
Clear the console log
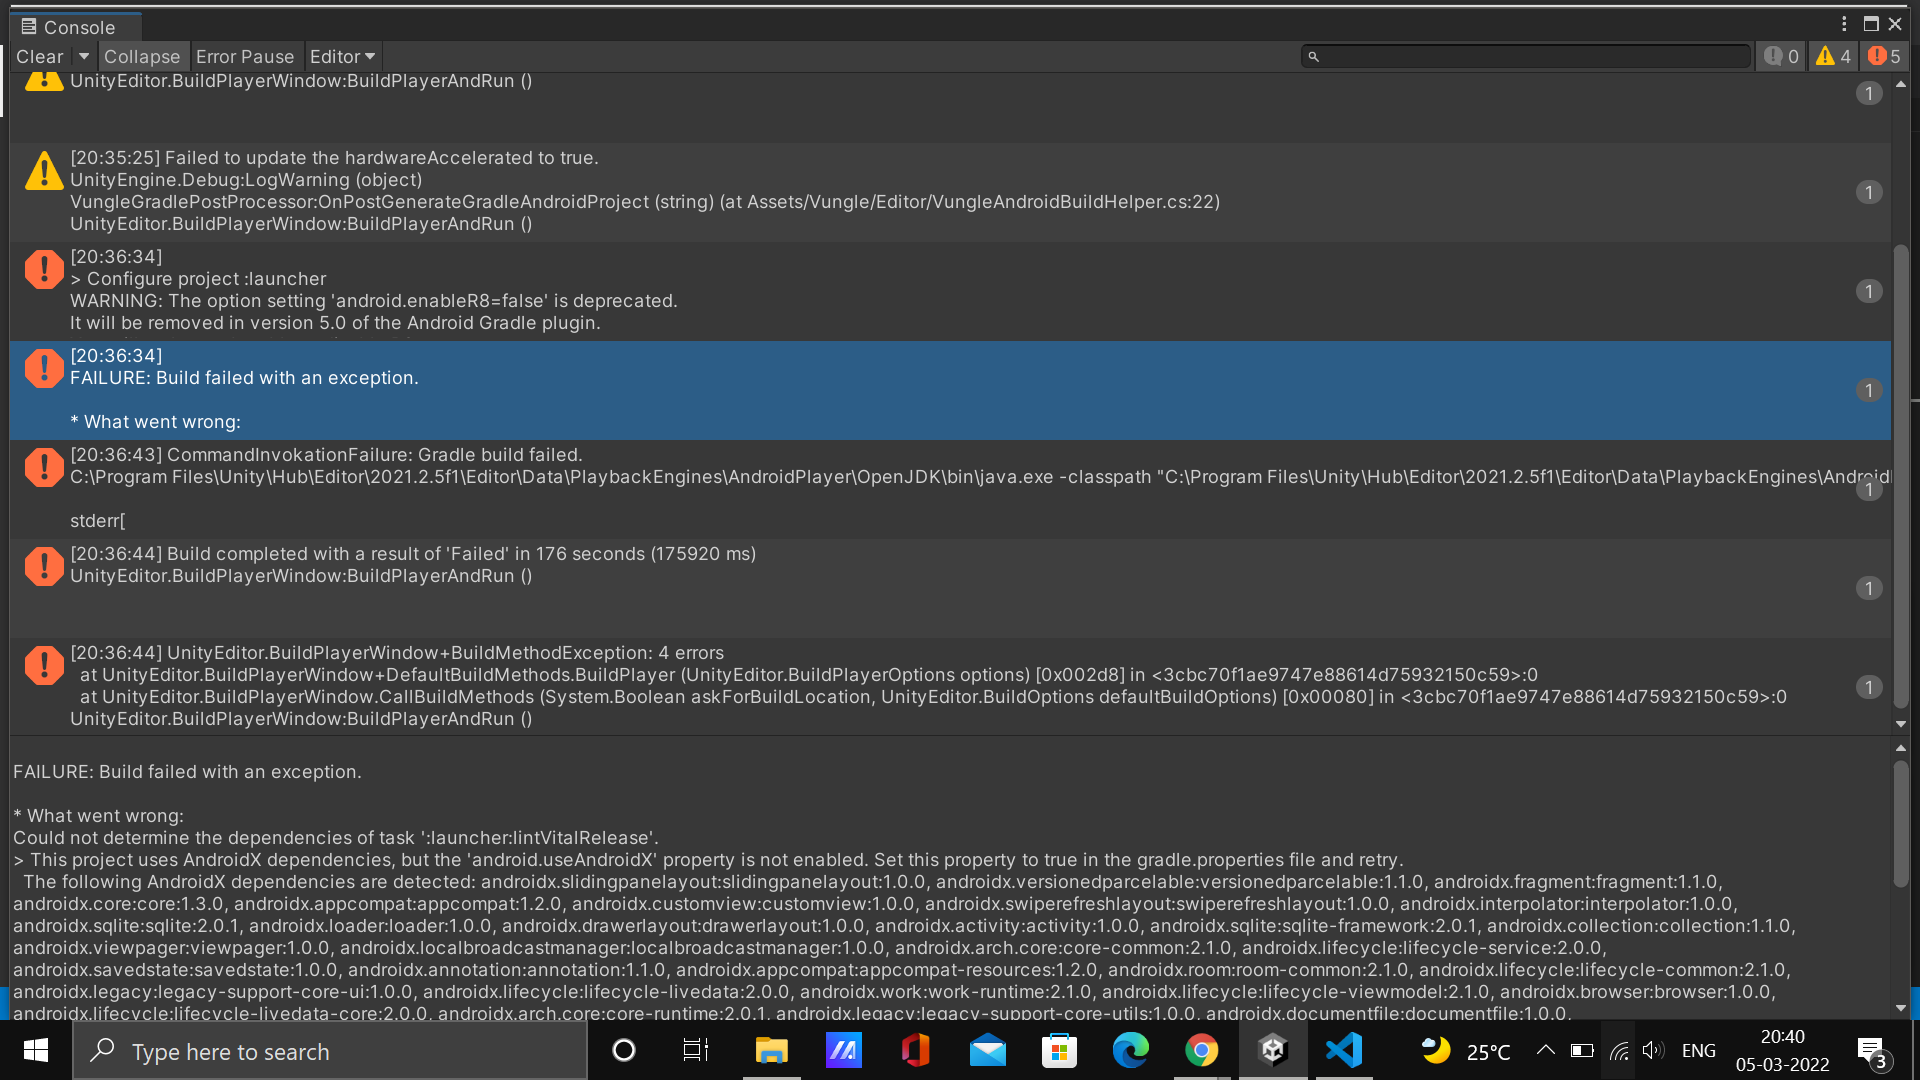pyautogui.click(x=40, y=57)
